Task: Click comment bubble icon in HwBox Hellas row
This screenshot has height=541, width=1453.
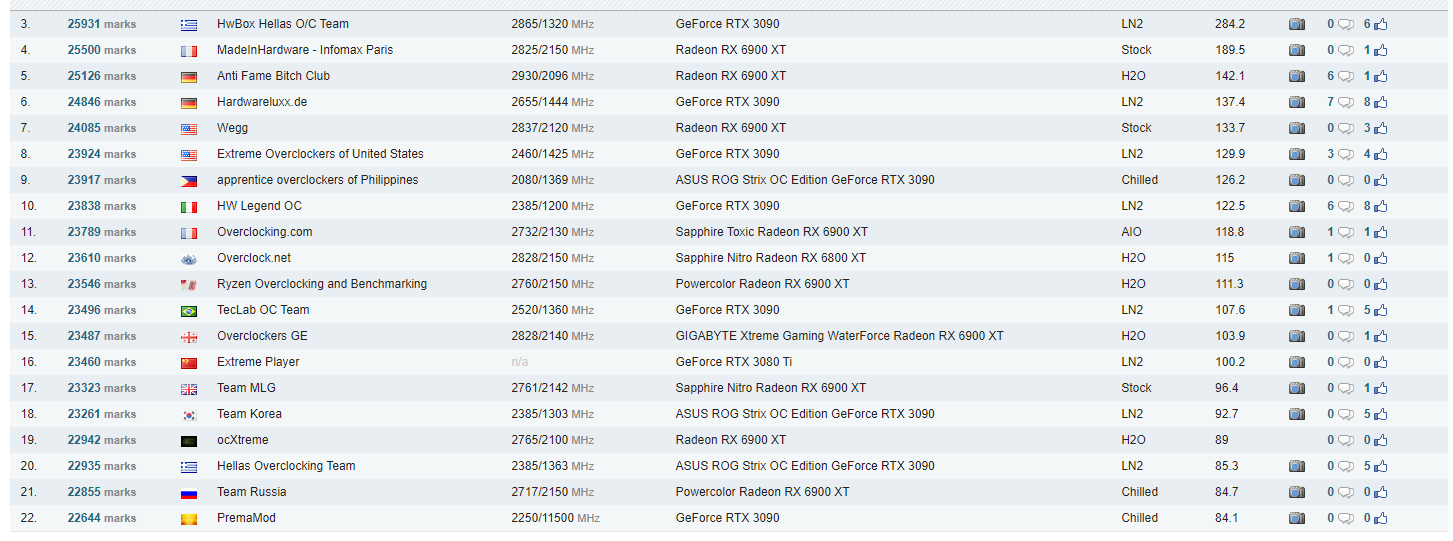Action: pyautogui.click(x=1346, y=25)
